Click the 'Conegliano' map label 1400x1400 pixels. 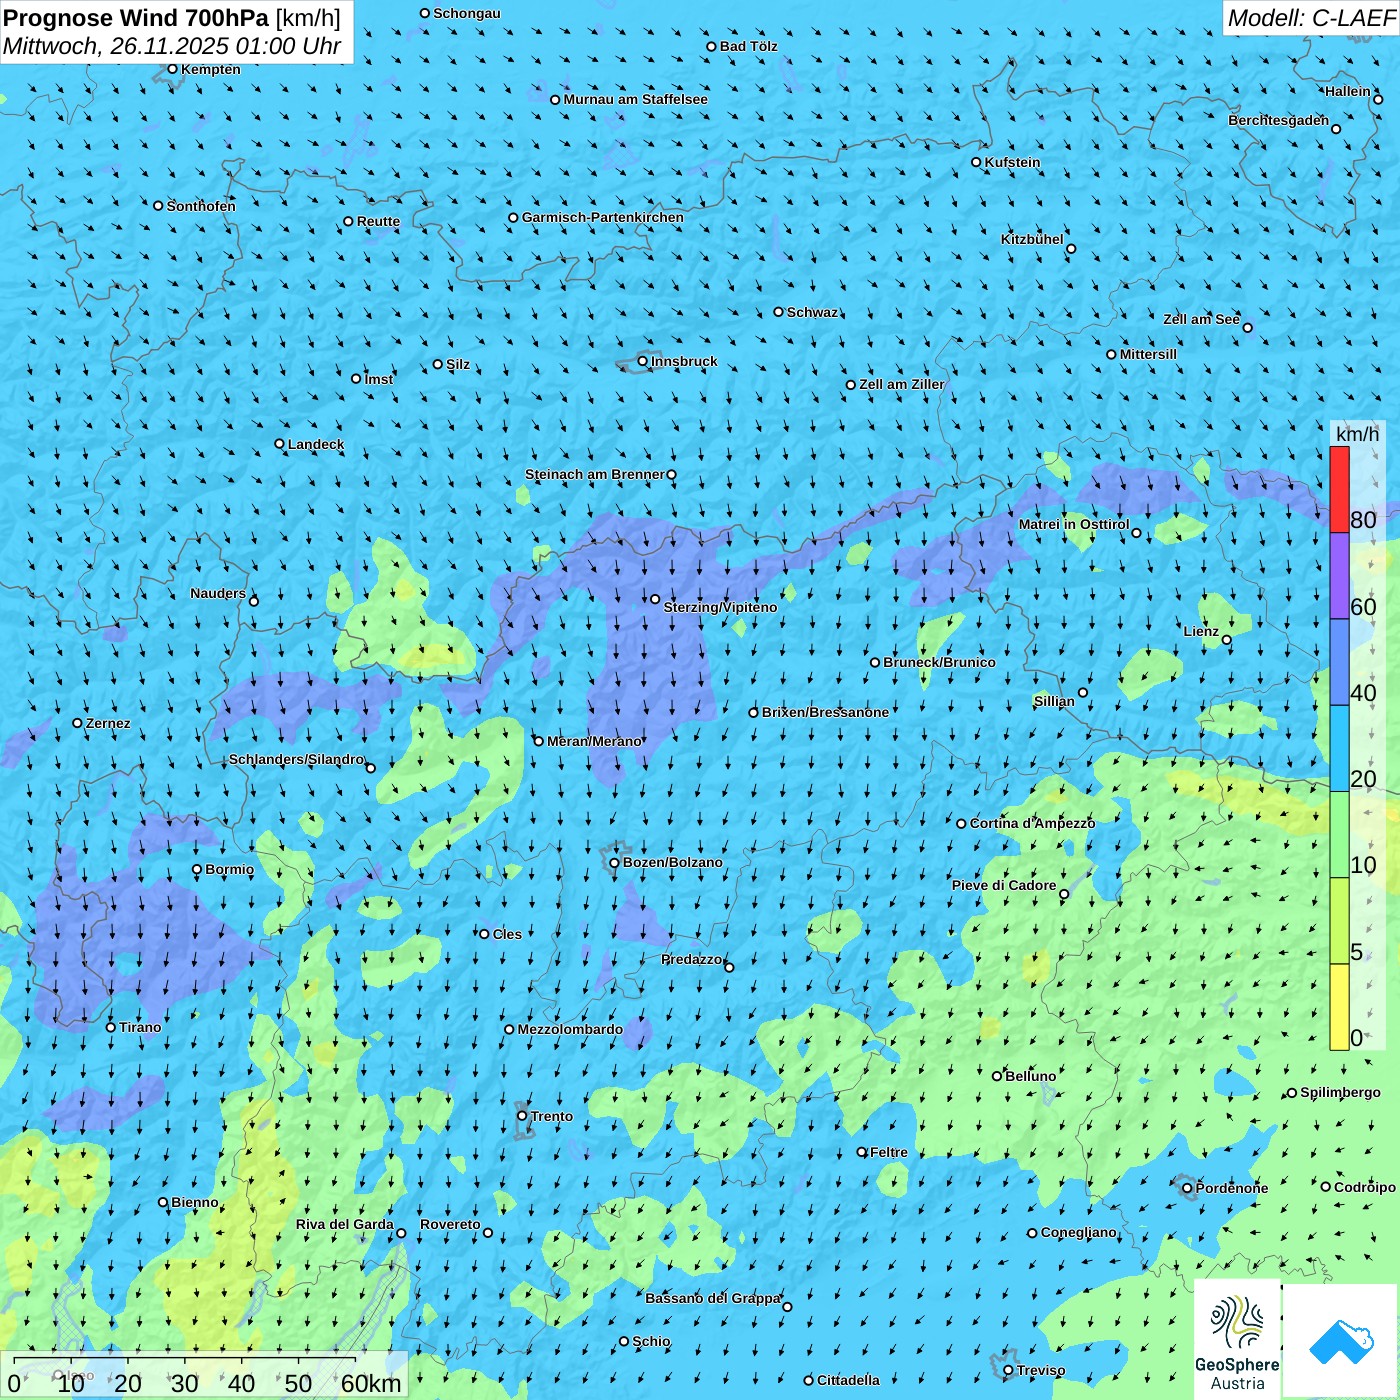click(x=1078, y=1232)
